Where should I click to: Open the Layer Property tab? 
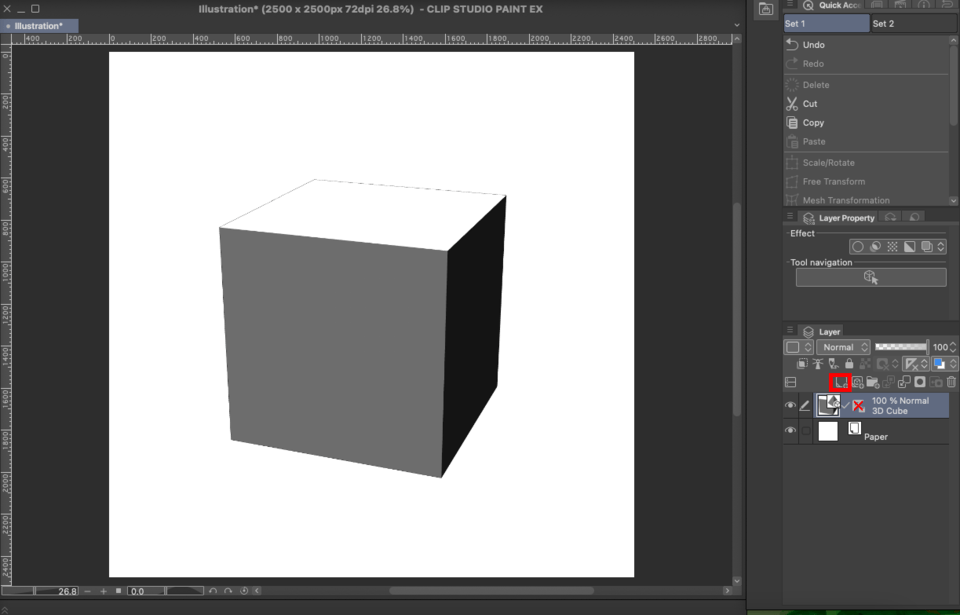(839, 218)
